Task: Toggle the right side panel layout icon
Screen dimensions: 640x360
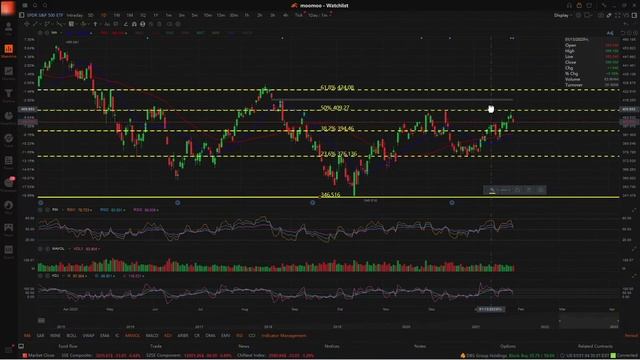Action: [634, 15]
